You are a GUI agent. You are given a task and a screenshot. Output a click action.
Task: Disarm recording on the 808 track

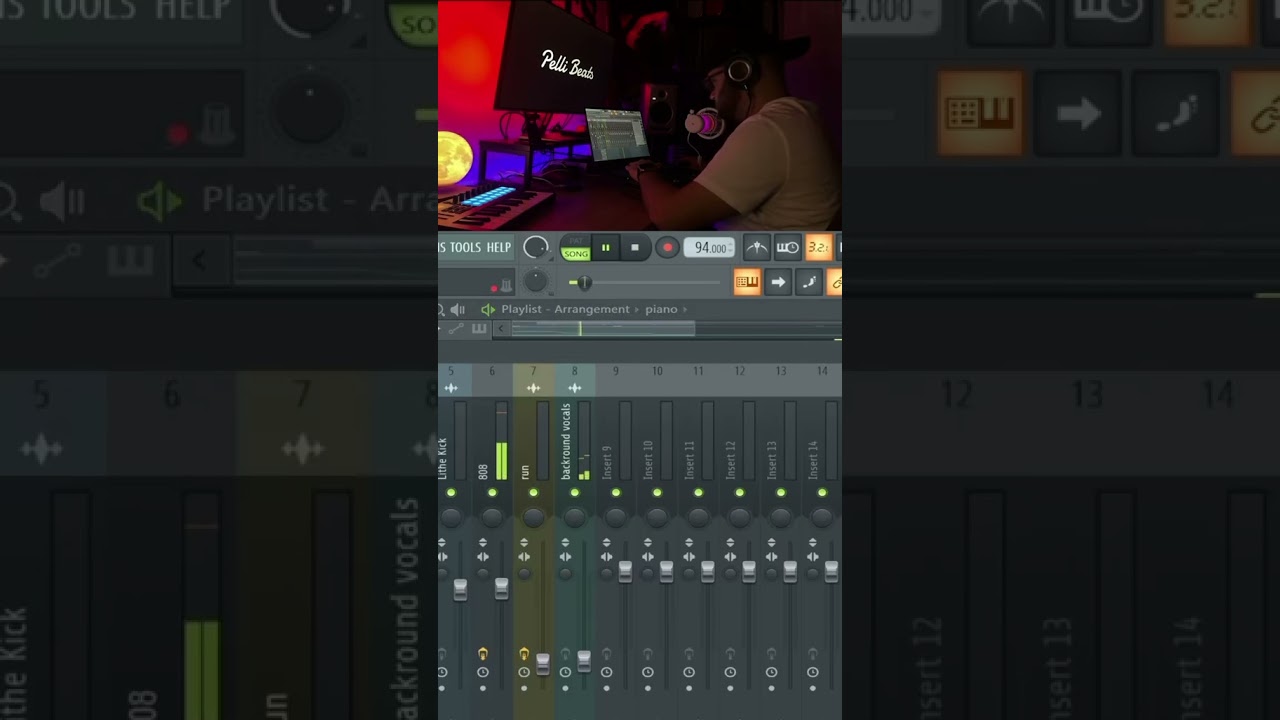tap(483, 654)
